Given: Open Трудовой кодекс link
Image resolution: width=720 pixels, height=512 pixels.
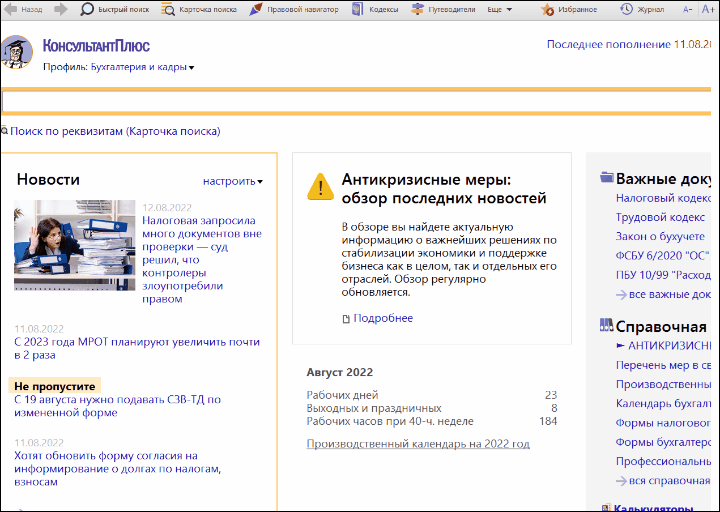Looking at the screenshot, I should [x=660, y=217].
